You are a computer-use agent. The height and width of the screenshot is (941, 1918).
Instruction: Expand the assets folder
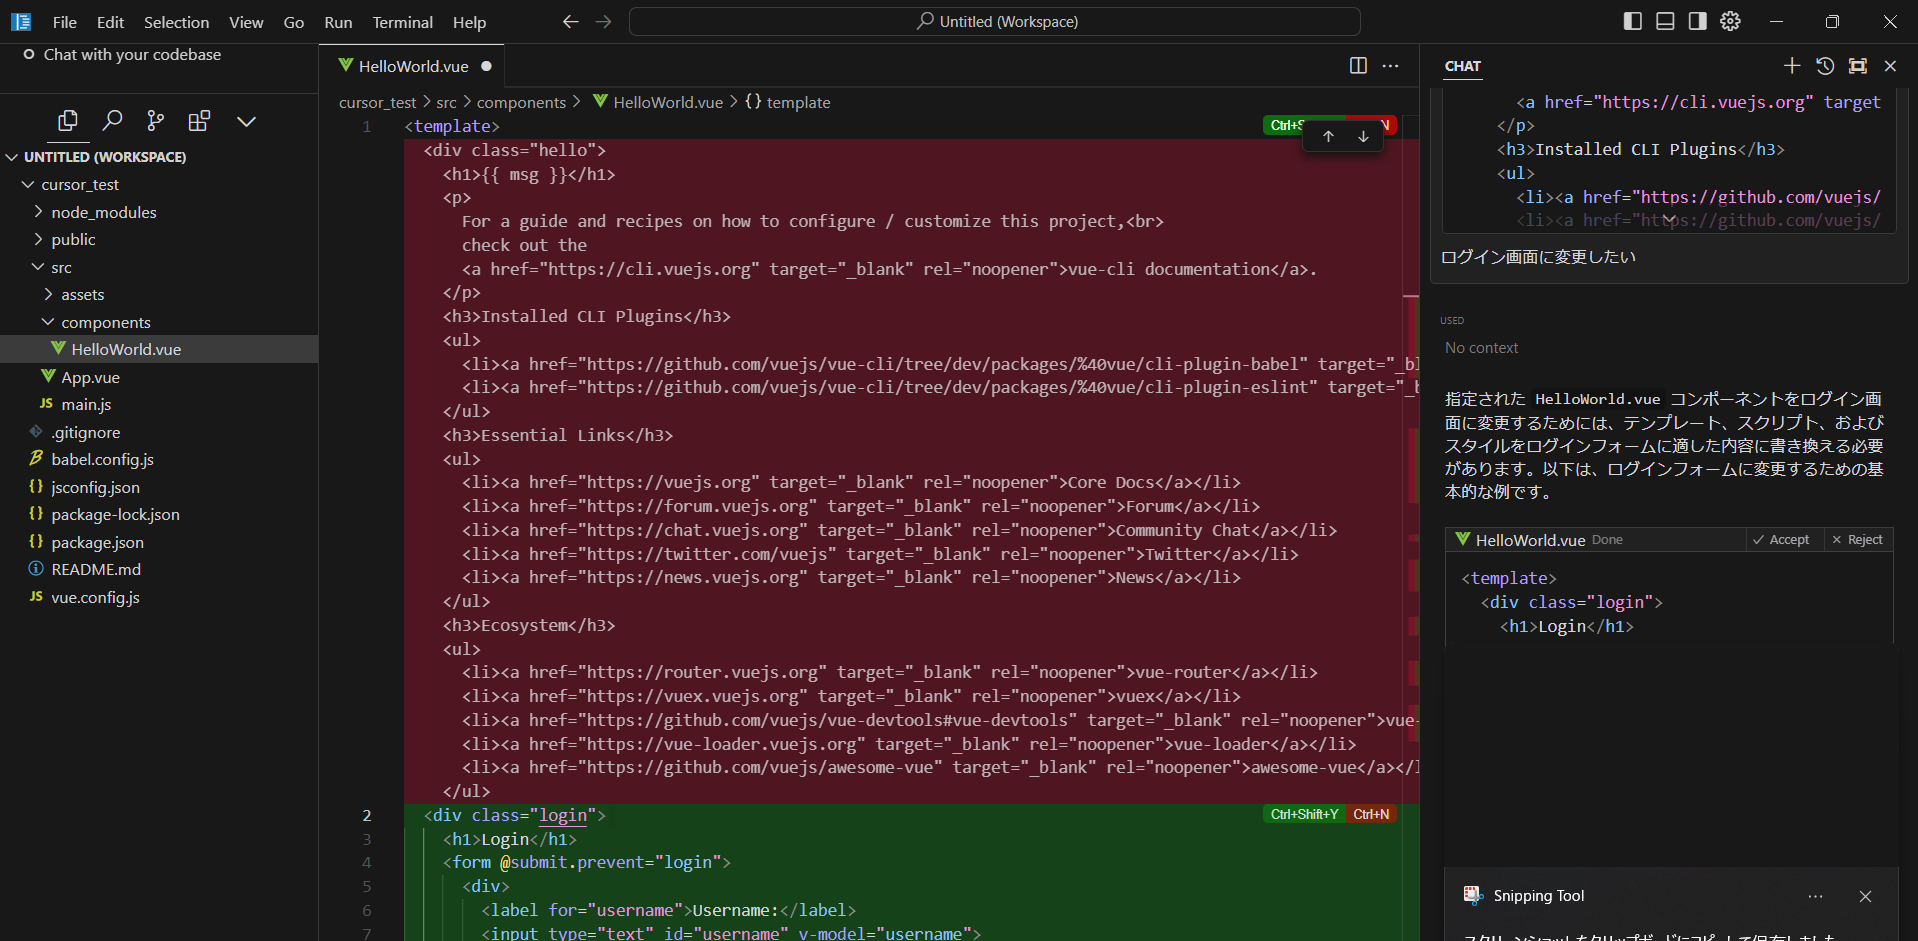[x=48, y=294]
